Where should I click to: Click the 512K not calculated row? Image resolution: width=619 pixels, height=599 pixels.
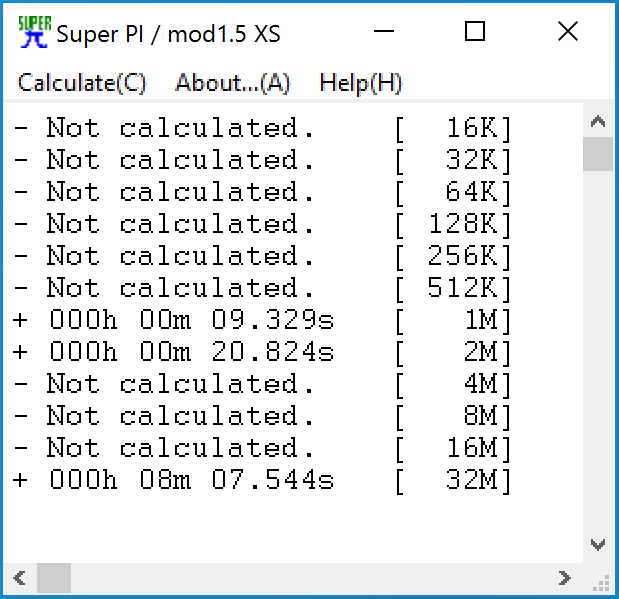point(262,287)
